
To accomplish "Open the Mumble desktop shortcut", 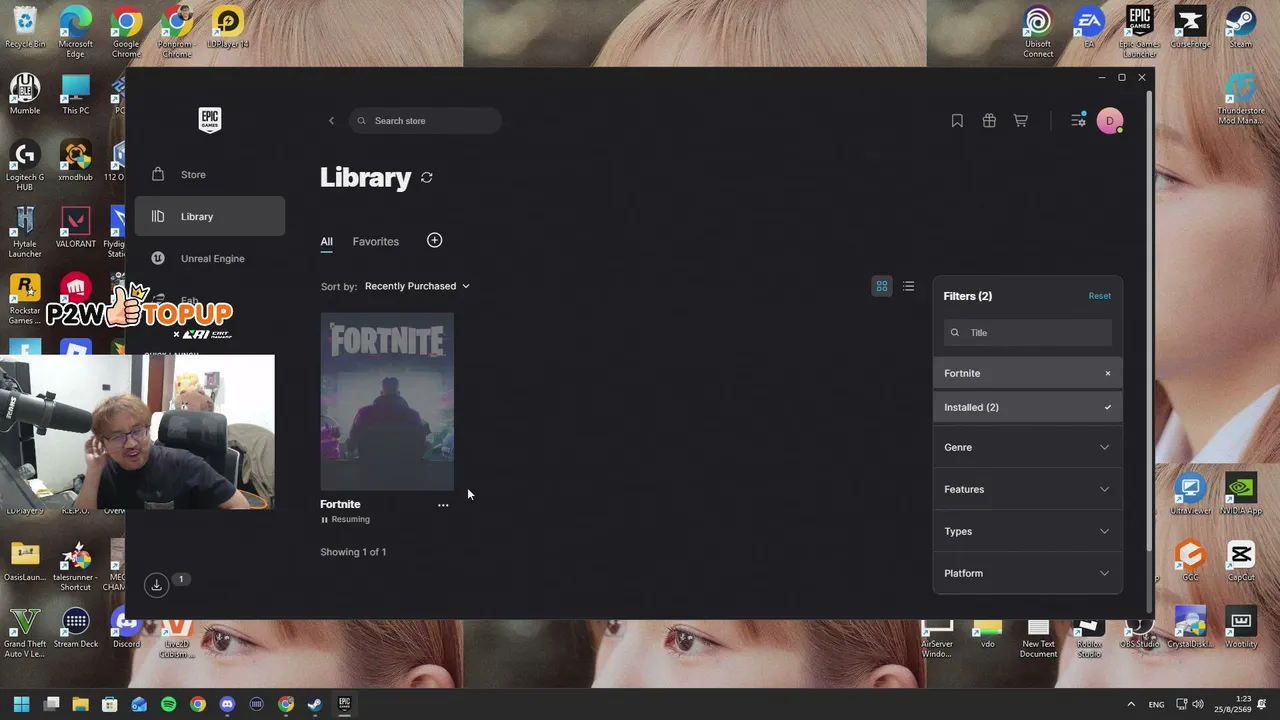I will click(x=25, y=94).
